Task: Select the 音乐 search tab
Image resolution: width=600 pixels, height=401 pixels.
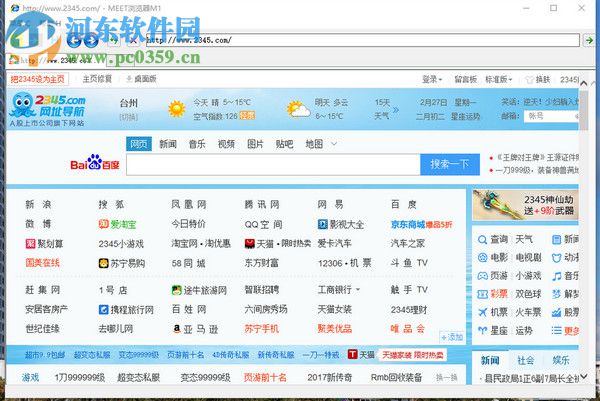Action: pos(197,144)
